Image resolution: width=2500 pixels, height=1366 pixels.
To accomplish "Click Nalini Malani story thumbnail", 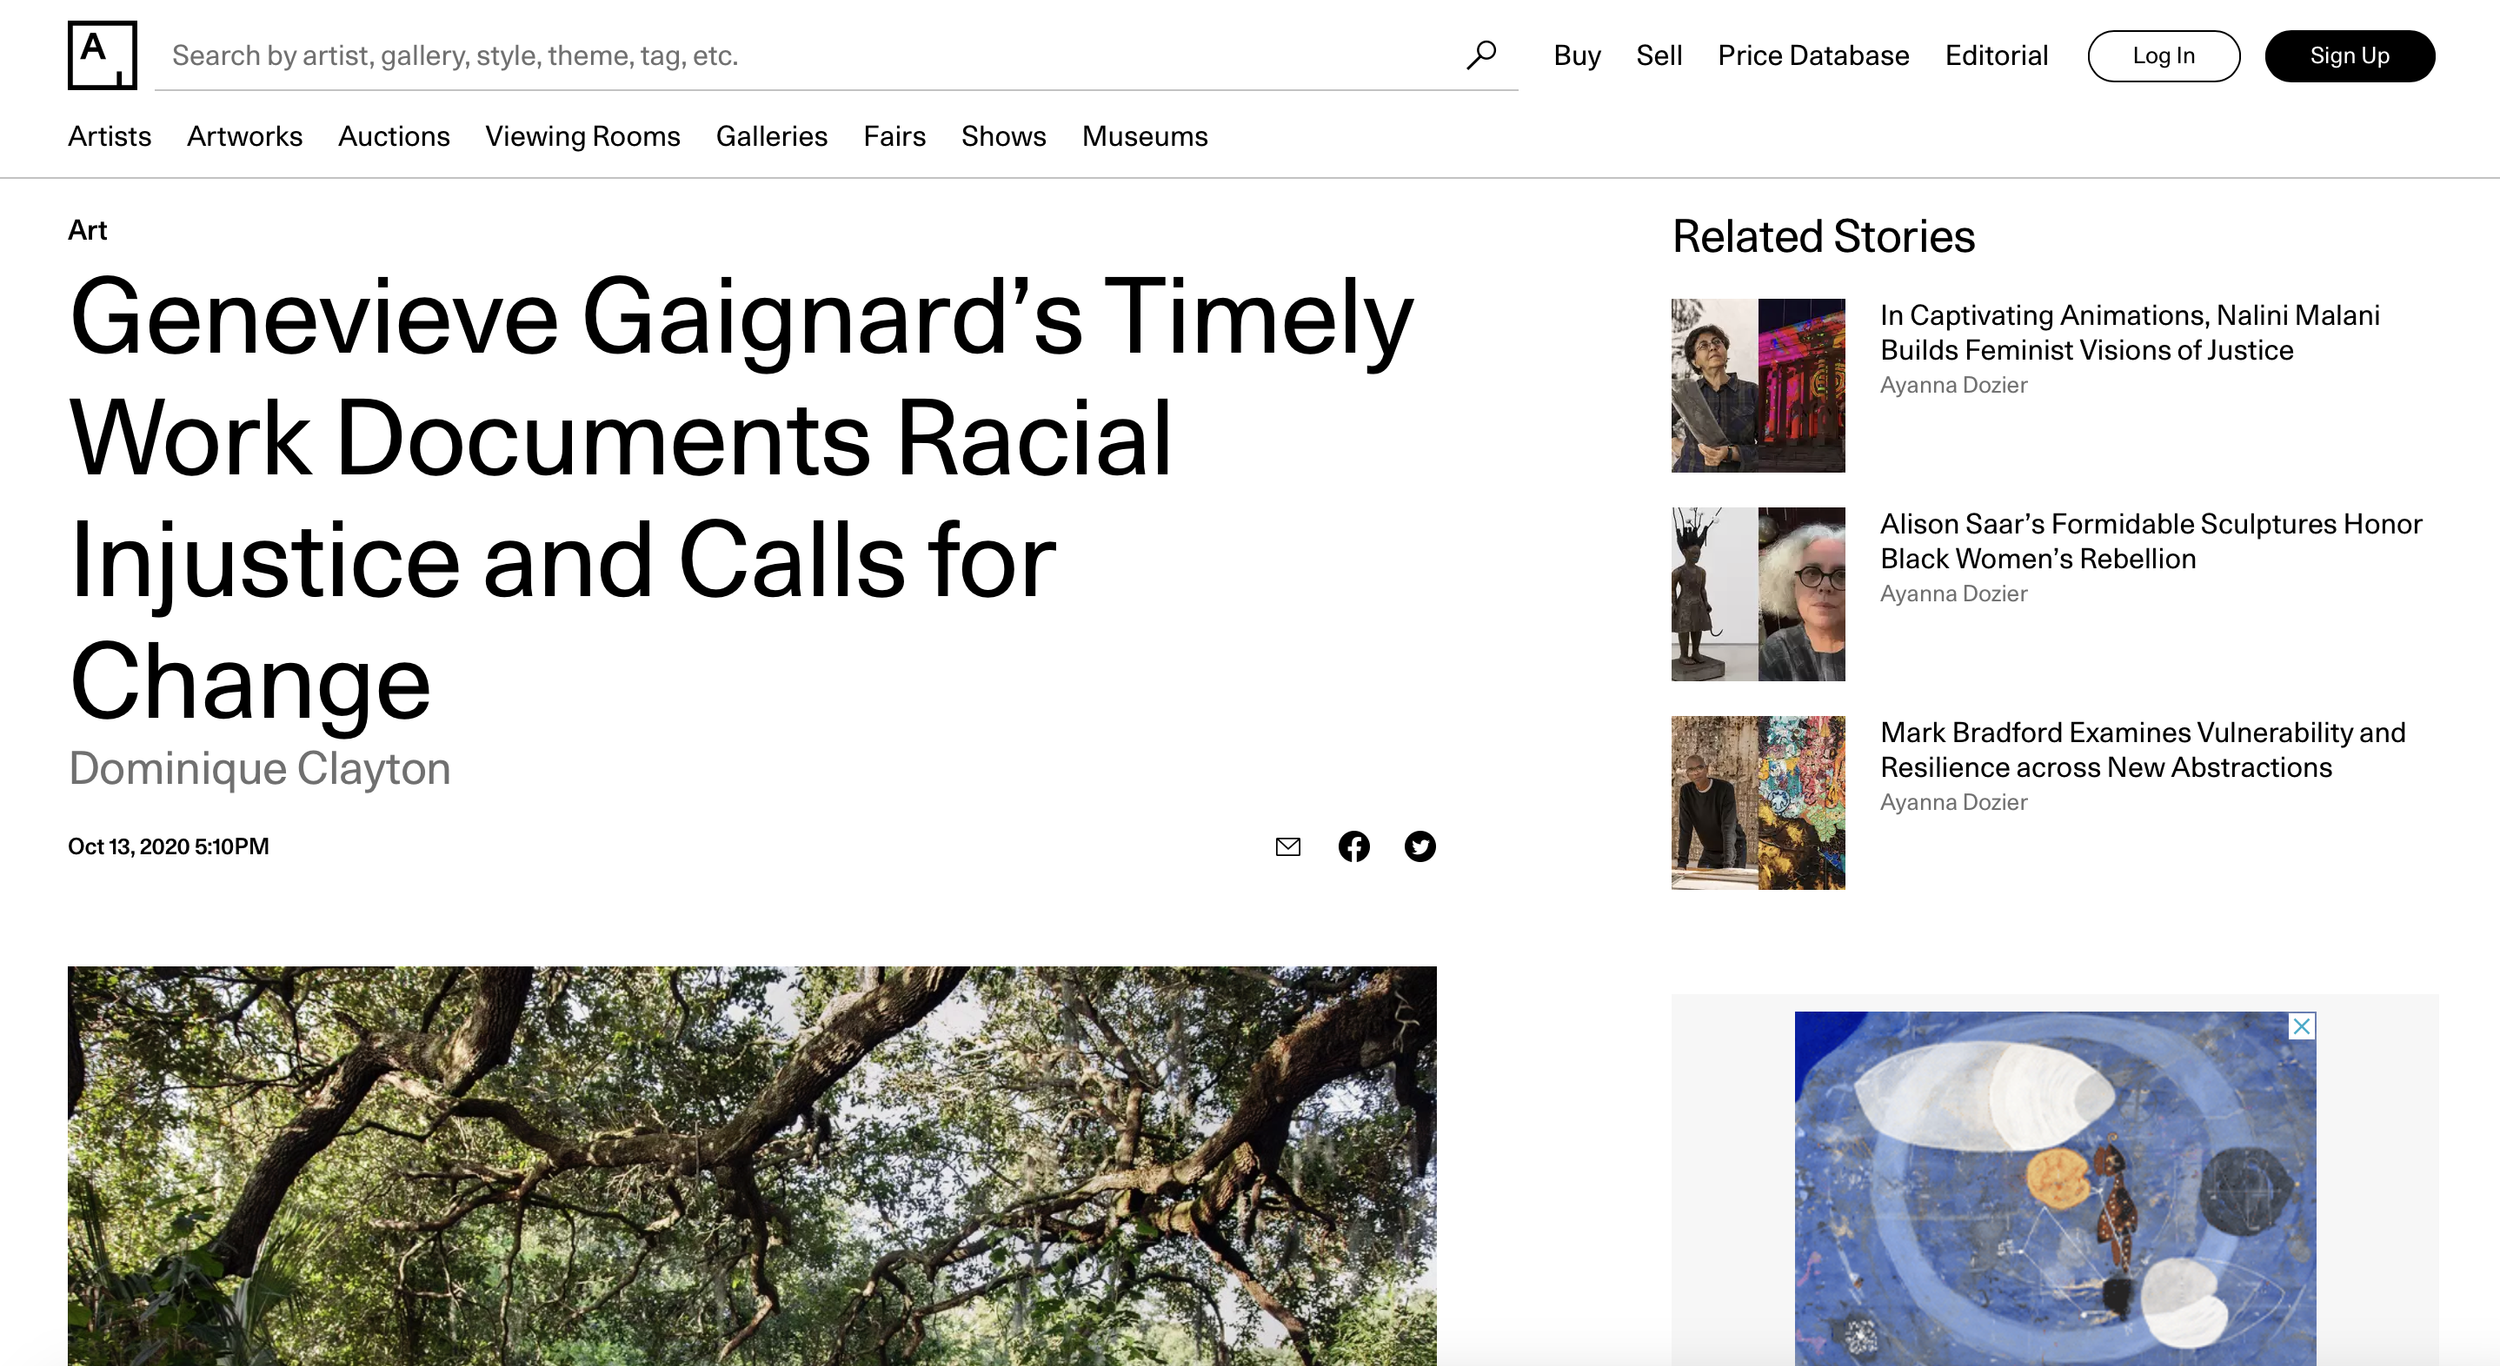I will click(1758, 385).
